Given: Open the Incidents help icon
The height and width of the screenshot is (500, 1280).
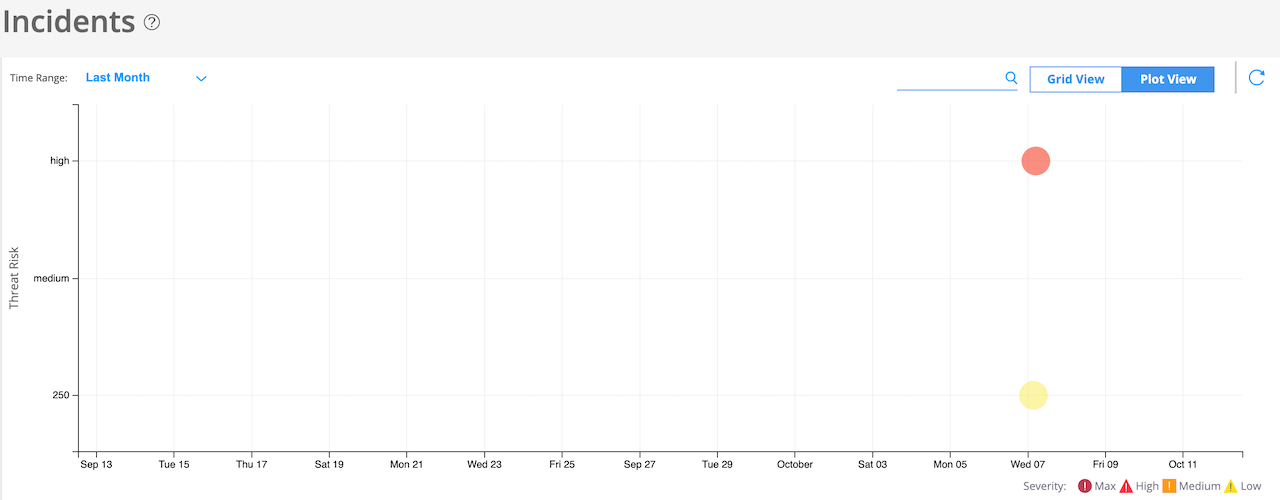Looking at the screenshot, I should pyautogui.click(x=152, y=22).
